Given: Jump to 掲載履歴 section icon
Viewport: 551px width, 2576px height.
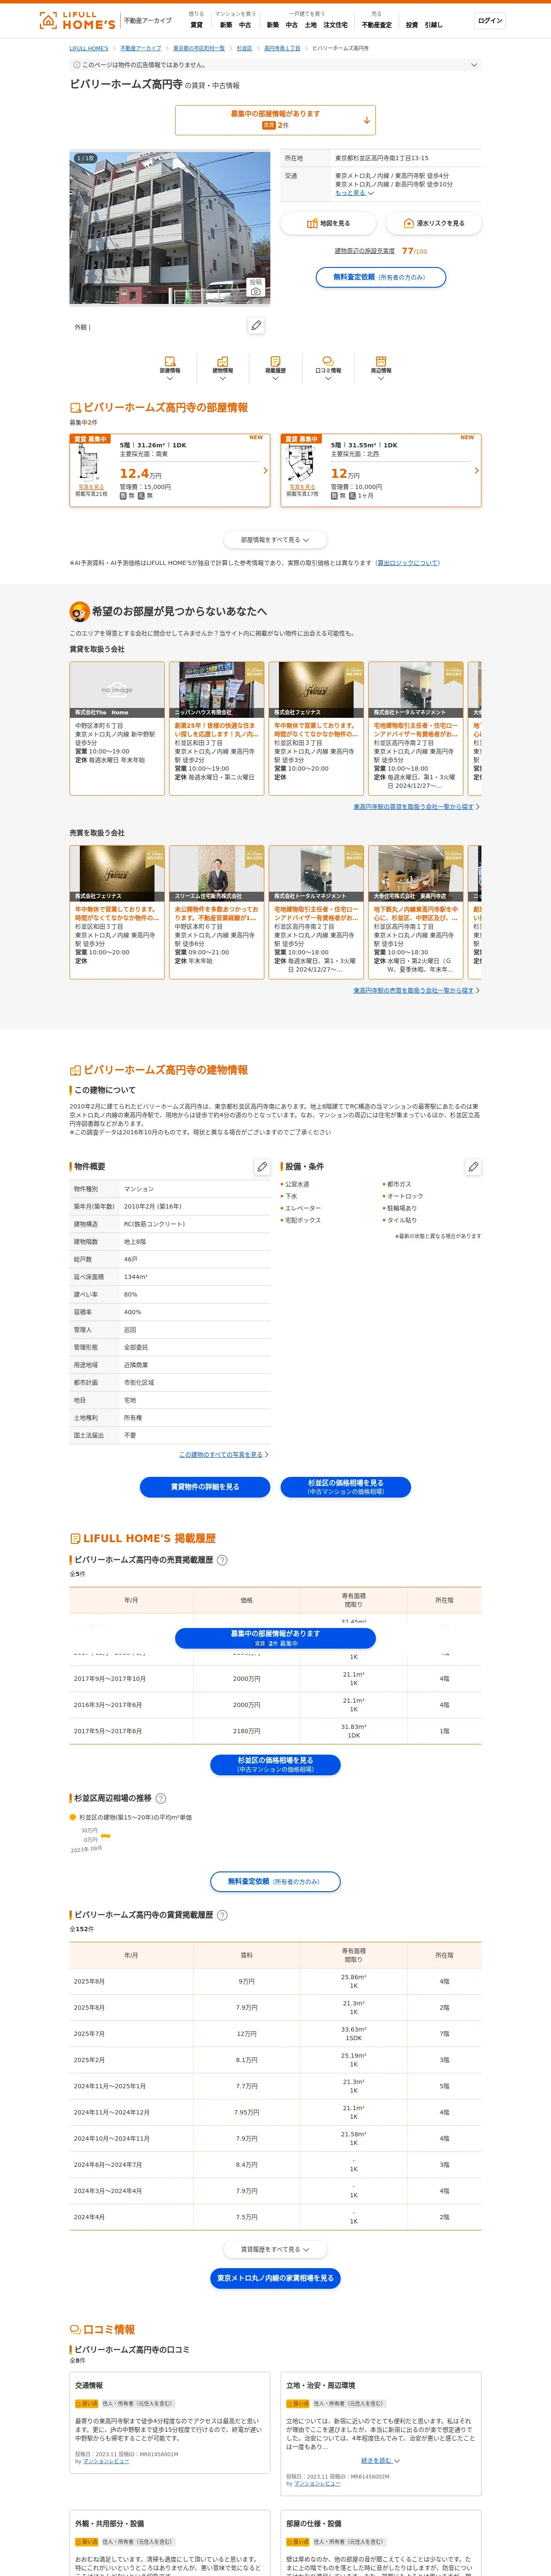Looking at the screenshot, I should 275,367.
